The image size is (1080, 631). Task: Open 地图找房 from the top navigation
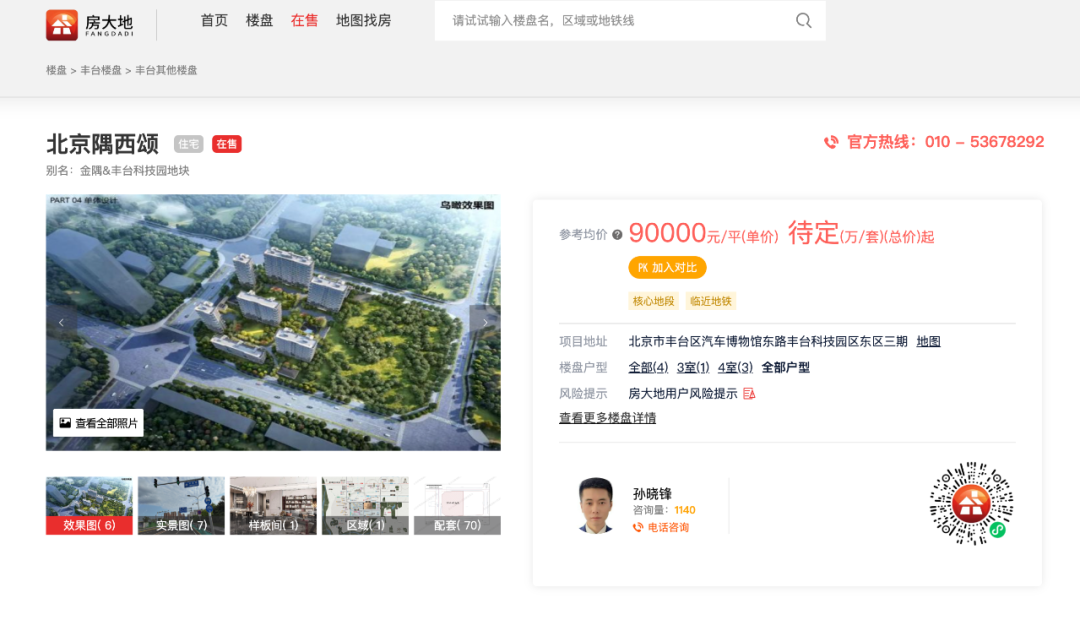(363, 21)
